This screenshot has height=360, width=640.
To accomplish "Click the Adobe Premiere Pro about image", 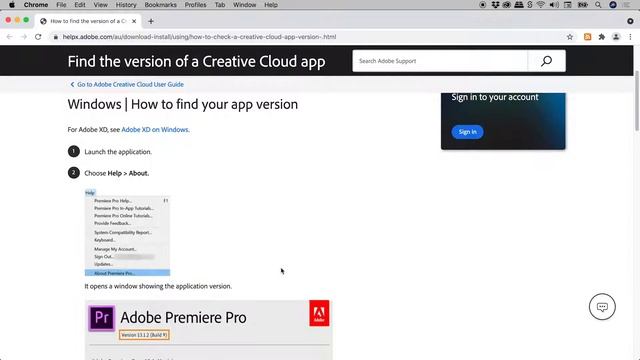I will pyautogui.click(x=208, y=330).
